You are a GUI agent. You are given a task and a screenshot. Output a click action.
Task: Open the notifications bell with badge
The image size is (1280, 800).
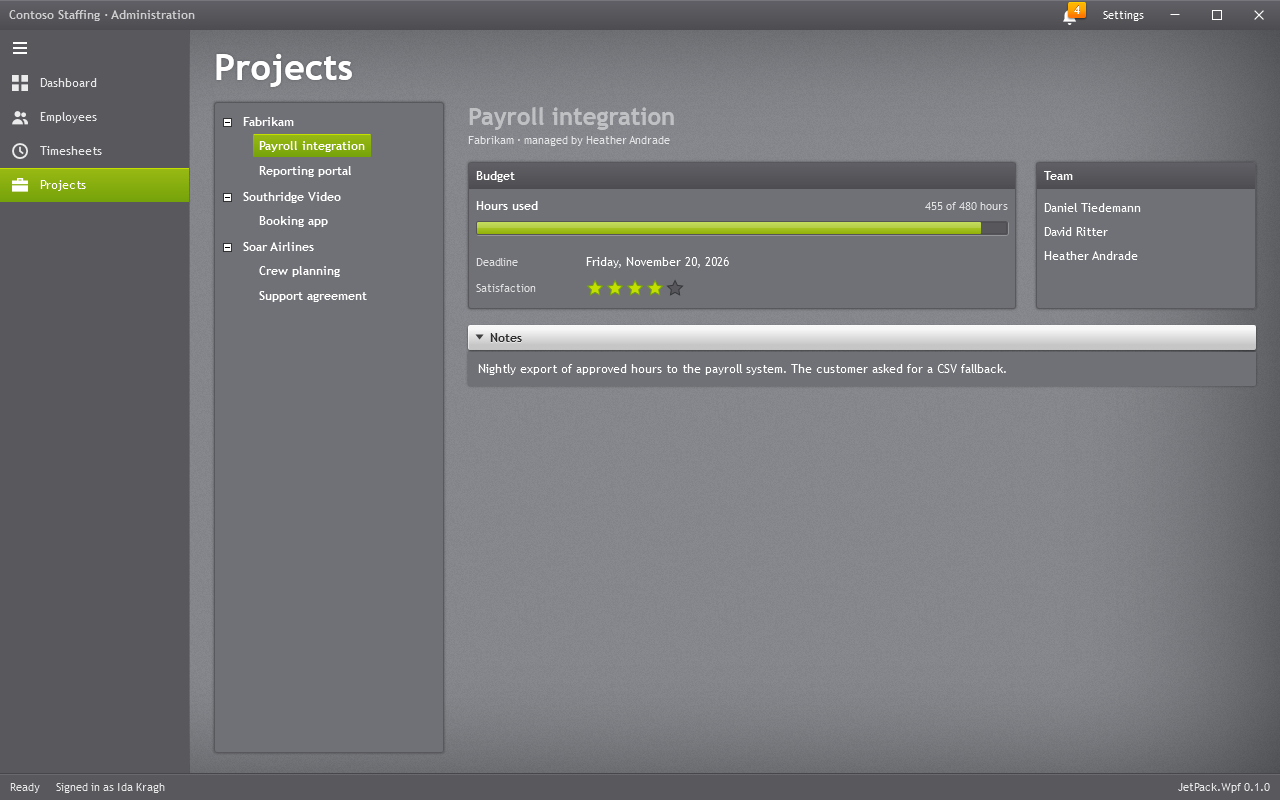pyautogui.click(x=1072, y=15)
